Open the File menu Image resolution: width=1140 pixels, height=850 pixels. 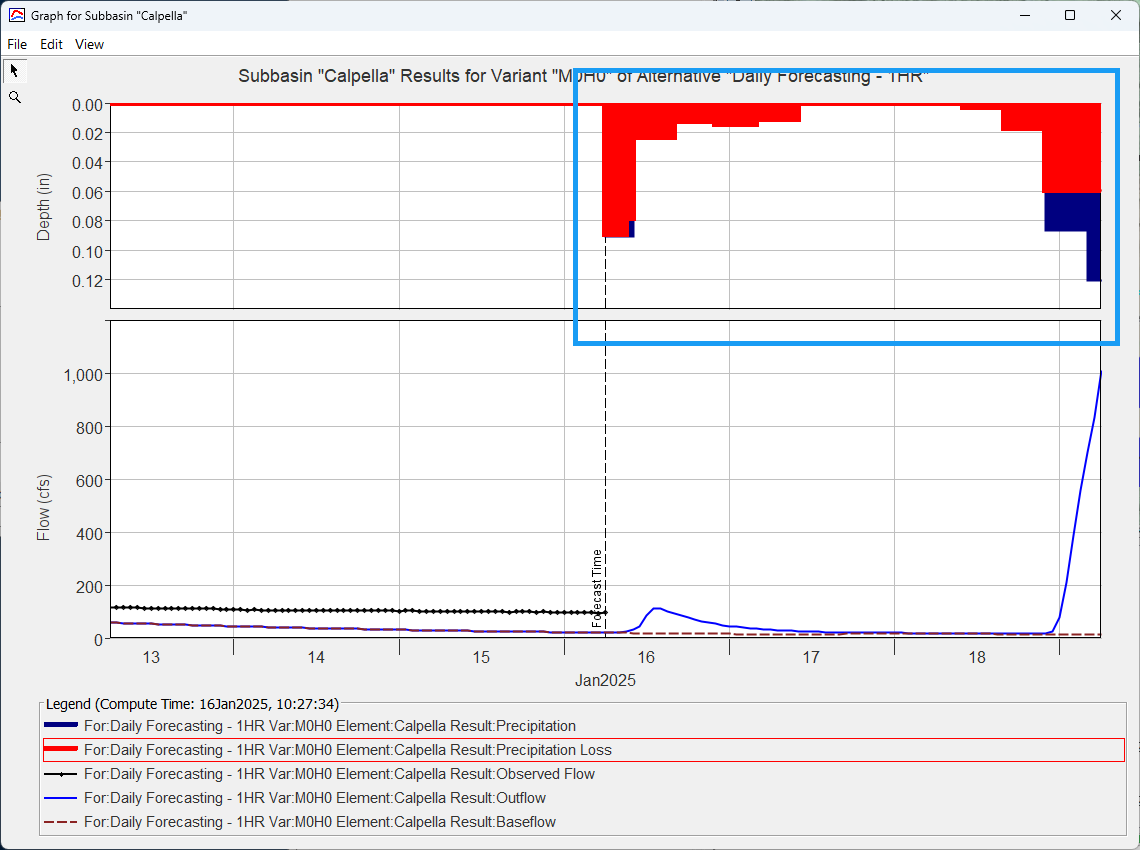click(17, 44)
